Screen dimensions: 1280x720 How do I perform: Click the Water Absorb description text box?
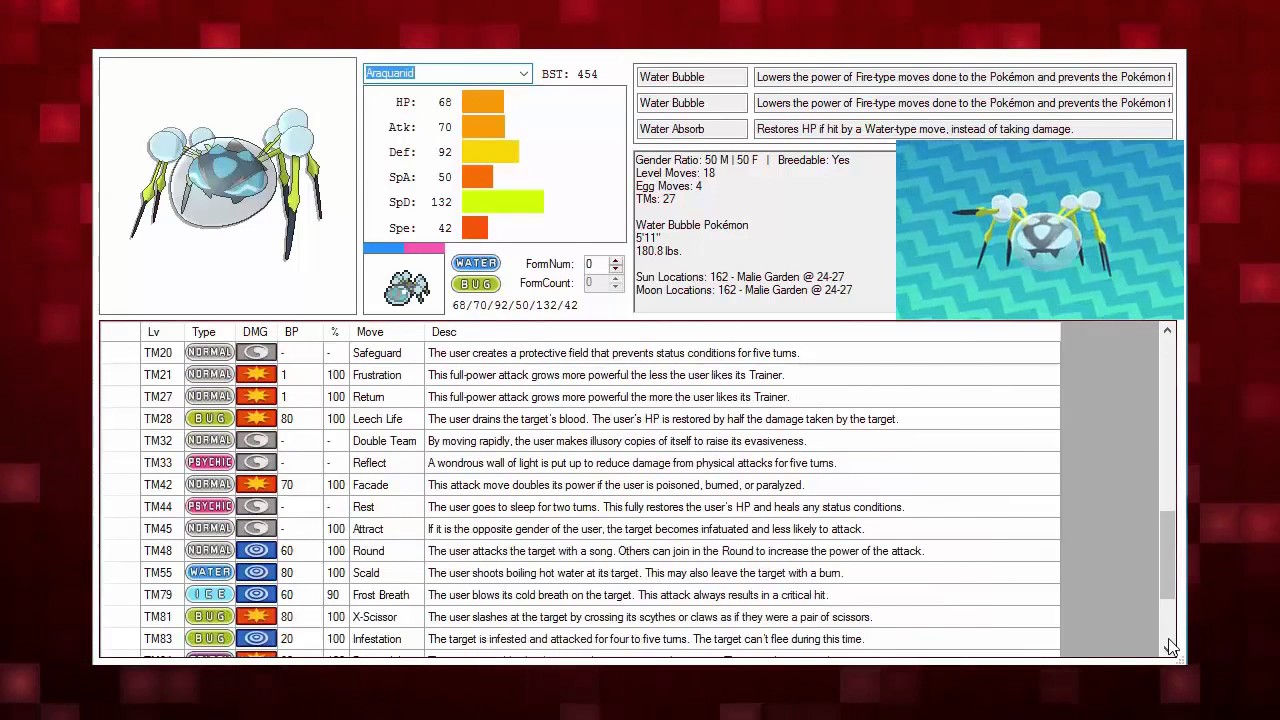tap(963, 129)
